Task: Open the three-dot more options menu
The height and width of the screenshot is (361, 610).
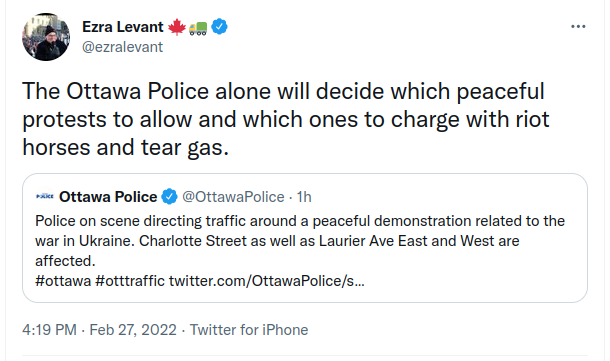Action: click(578, 26)
